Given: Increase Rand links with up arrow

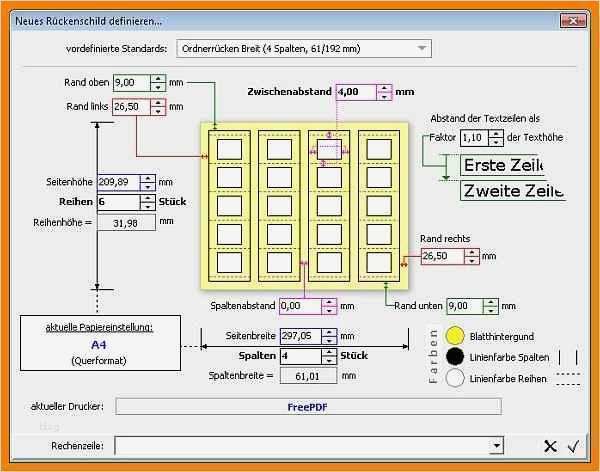Looking at the screenshot, I should [x=158, y=103].
